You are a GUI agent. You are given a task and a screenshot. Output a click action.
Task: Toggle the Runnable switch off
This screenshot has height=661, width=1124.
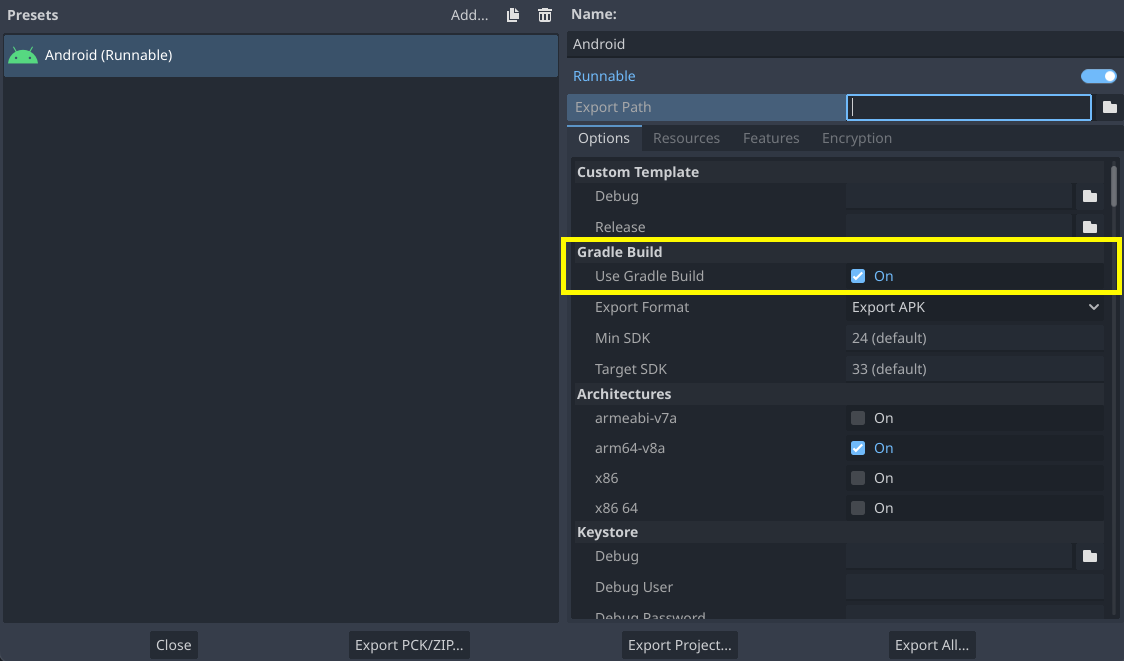pyautogui.click(x=1098, y=76)
